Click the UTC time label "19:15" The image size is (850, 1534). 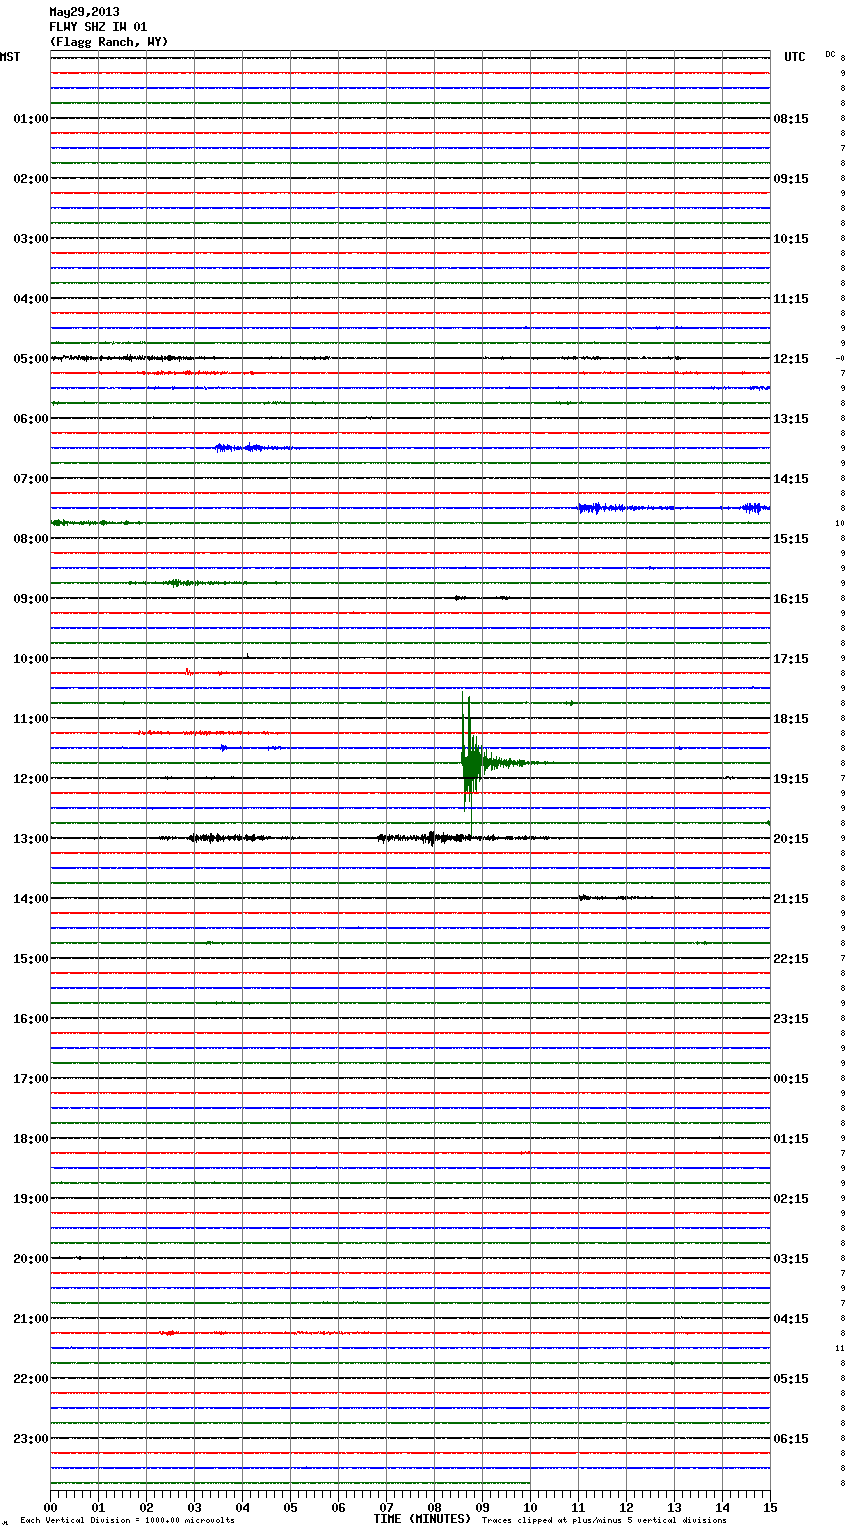(791, 779)
